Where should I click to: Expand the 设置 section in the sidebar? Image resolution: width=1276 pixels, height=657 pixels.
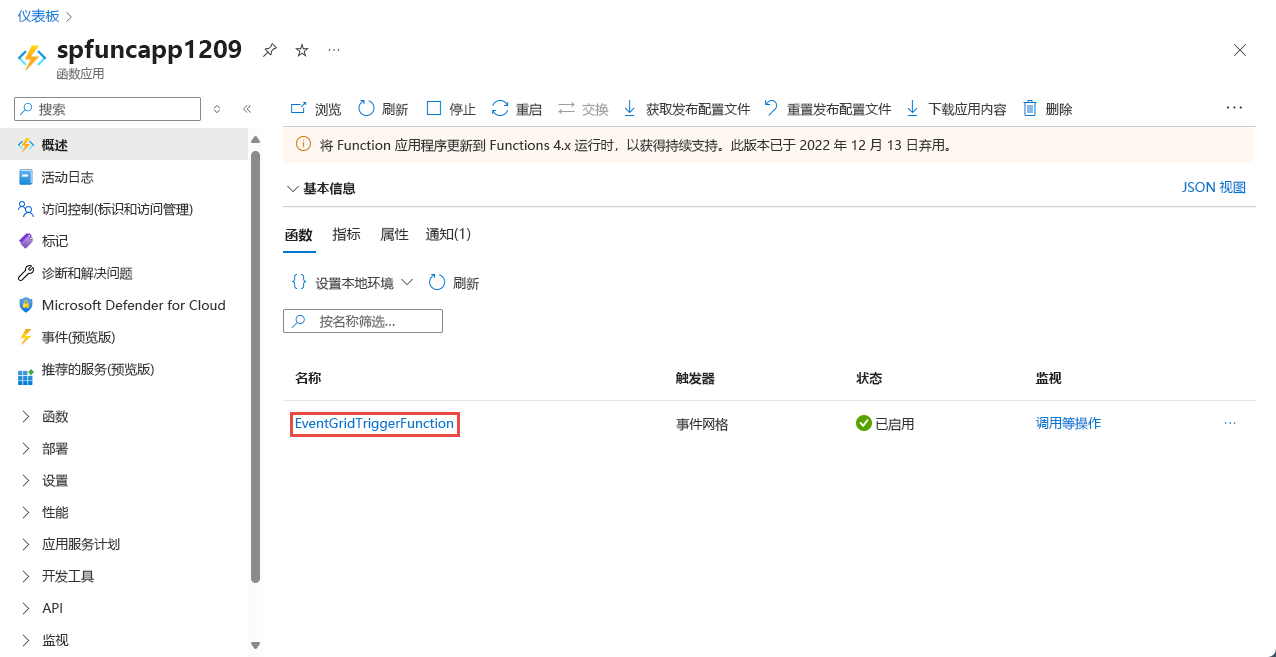[x=26, y=481]
